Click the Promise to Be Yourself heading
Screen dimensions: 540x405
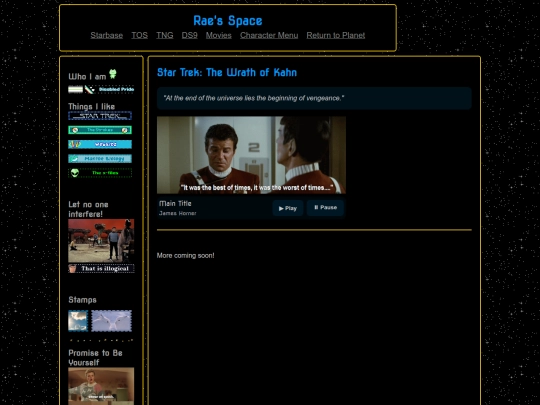click(x=95, y=357)
